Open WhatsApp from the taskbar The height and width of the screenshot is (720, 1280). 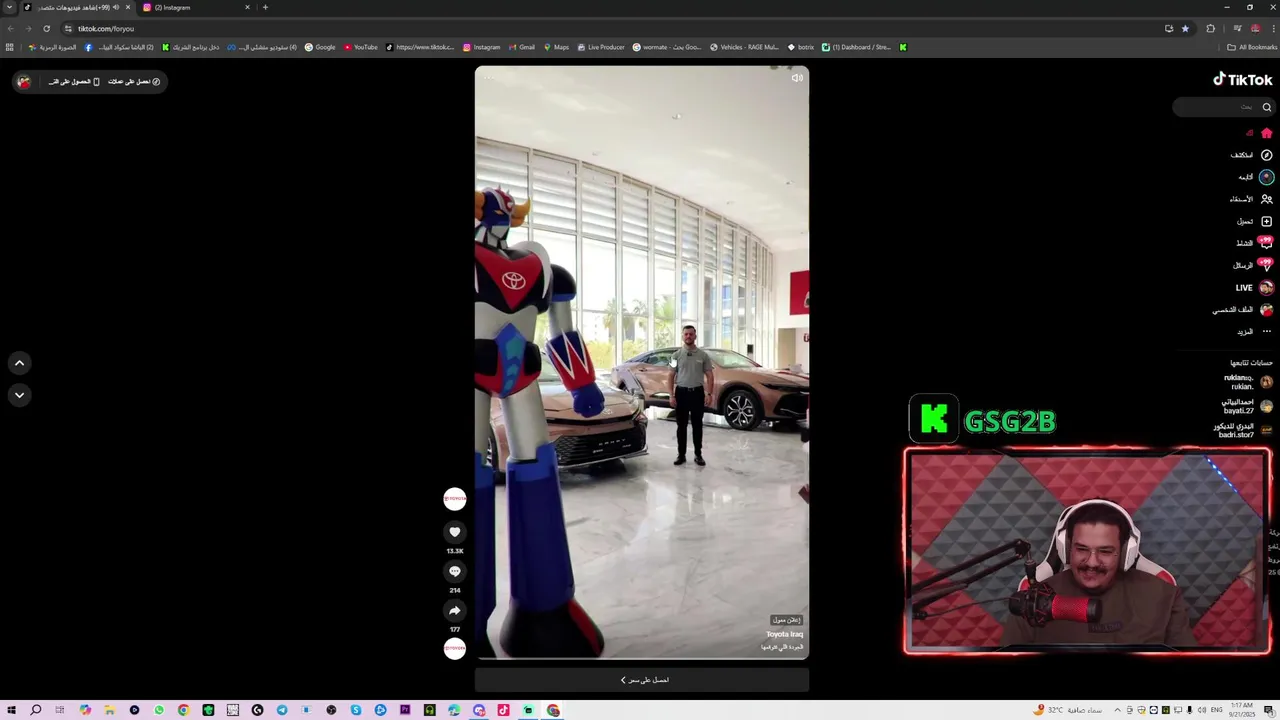tap(159, 710)
